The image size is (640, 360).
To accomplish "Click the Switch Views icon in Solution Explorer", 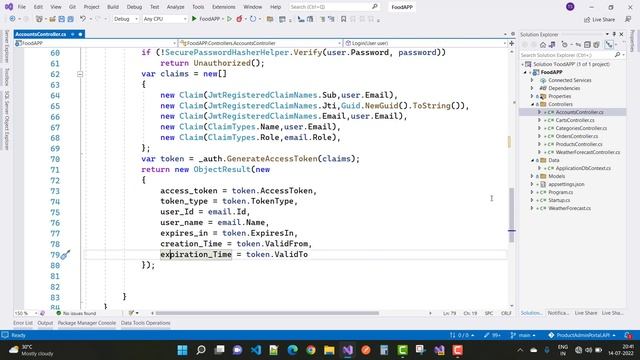I will [552, 44].
